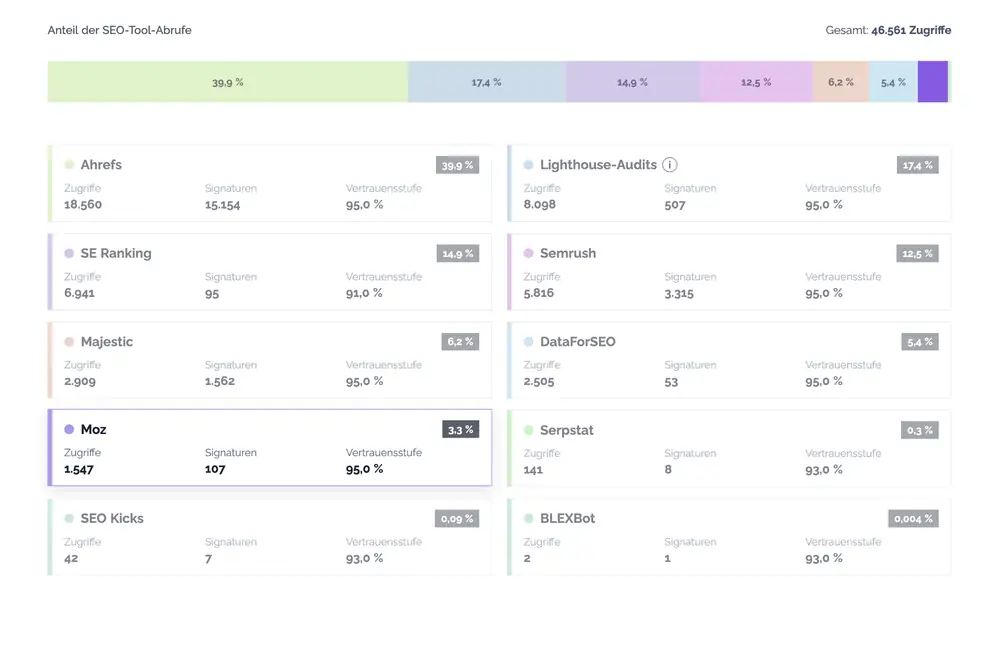Viewport: 988px width, 666px height.
Task: Click Semrush Signaturen value 3.315
Action: coord(679,293)
